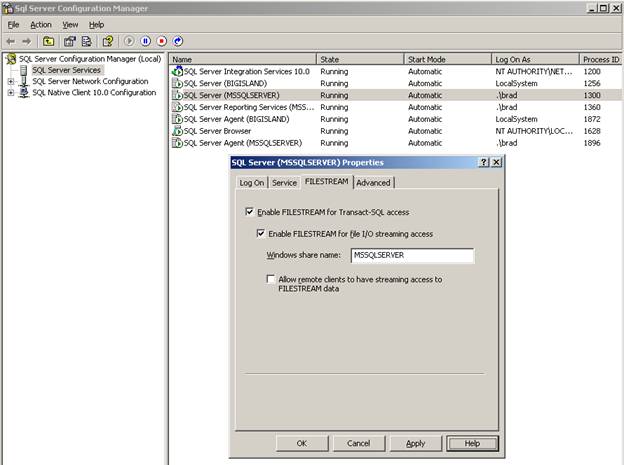
Task: Click the Up one level folder icon
Action: (x=49, y=41)
